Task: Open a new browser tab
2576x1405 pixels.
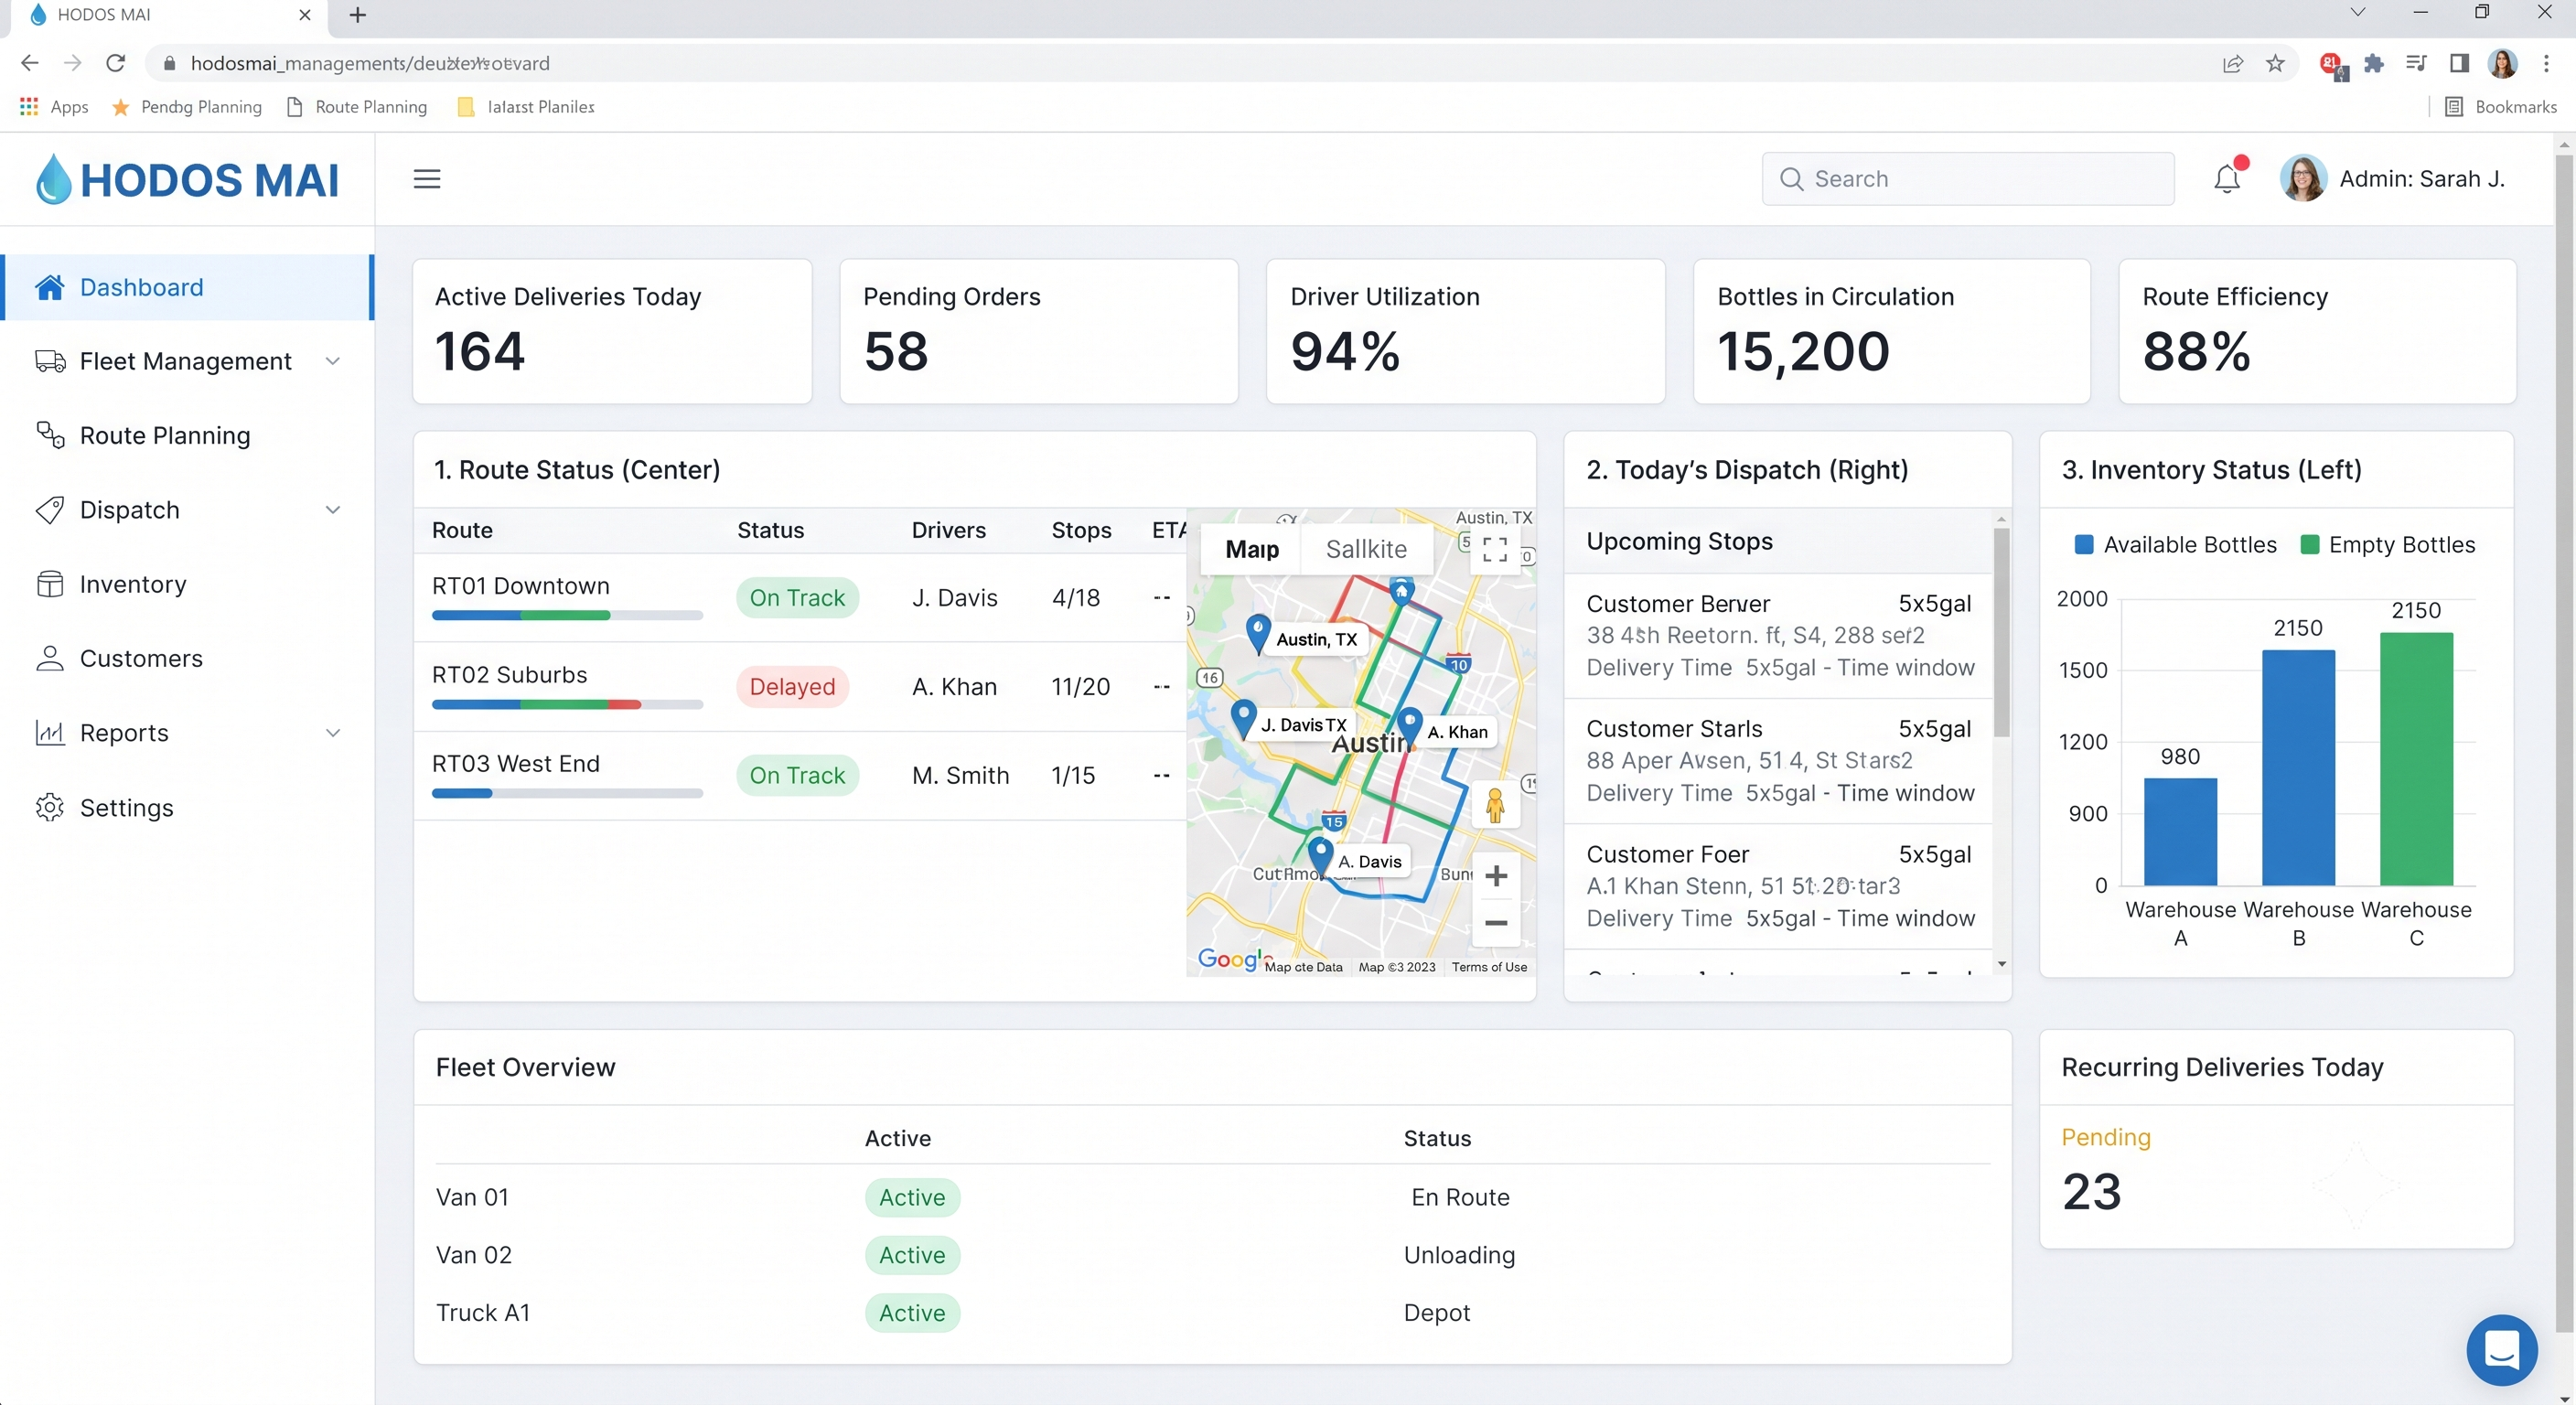Action: point(358,15)
